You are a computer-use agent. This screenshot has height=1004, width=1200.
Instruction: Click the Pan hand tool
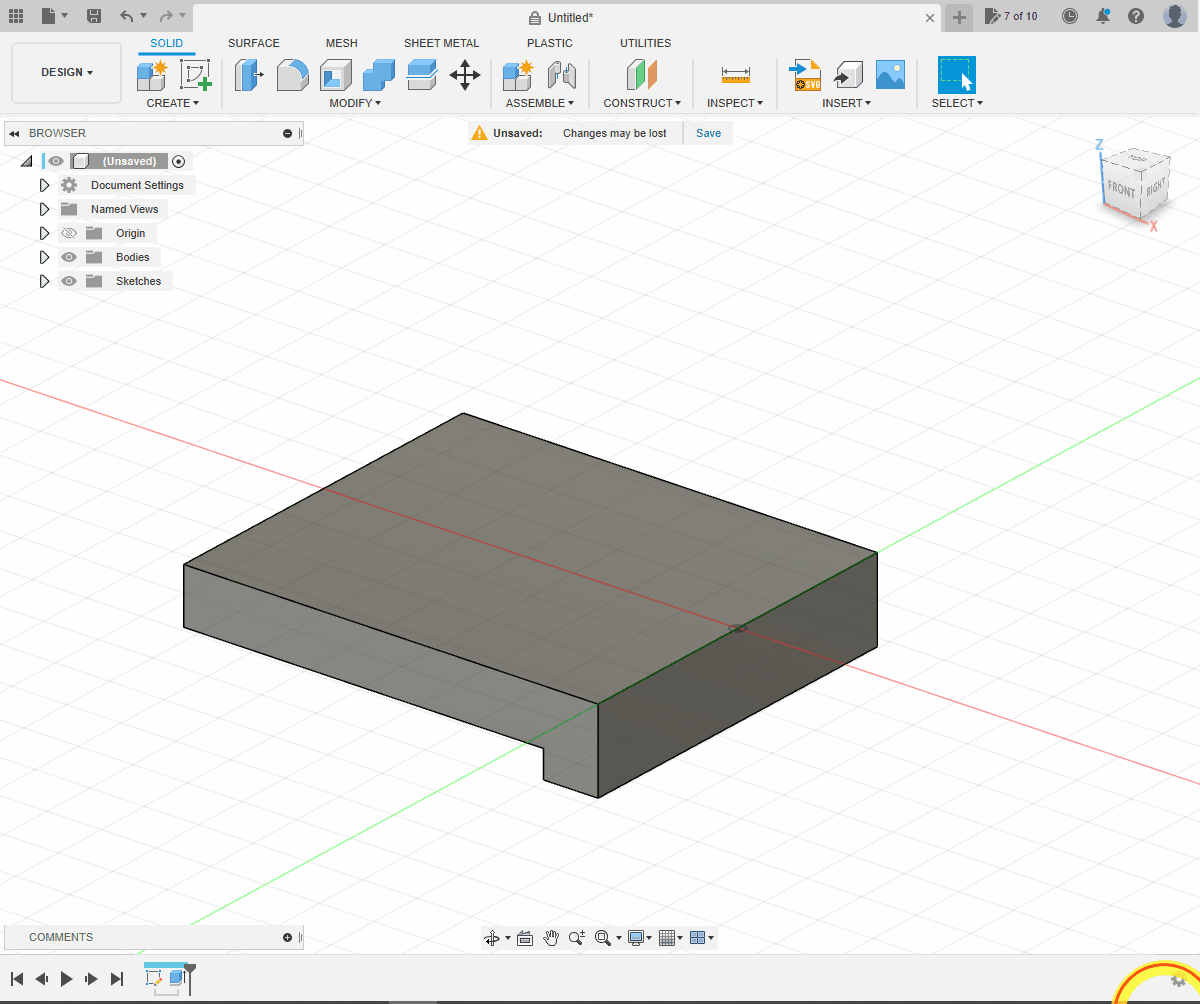551,938
